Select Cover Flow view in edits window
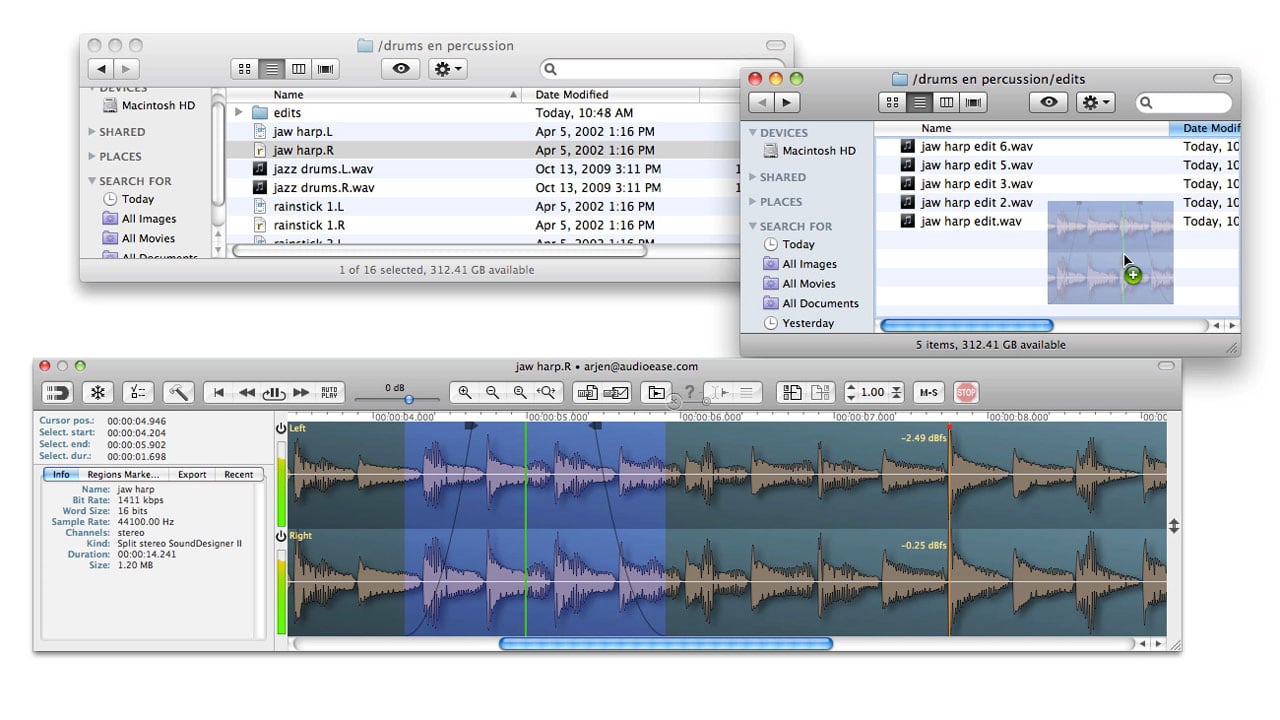 (x=973, y=102)
